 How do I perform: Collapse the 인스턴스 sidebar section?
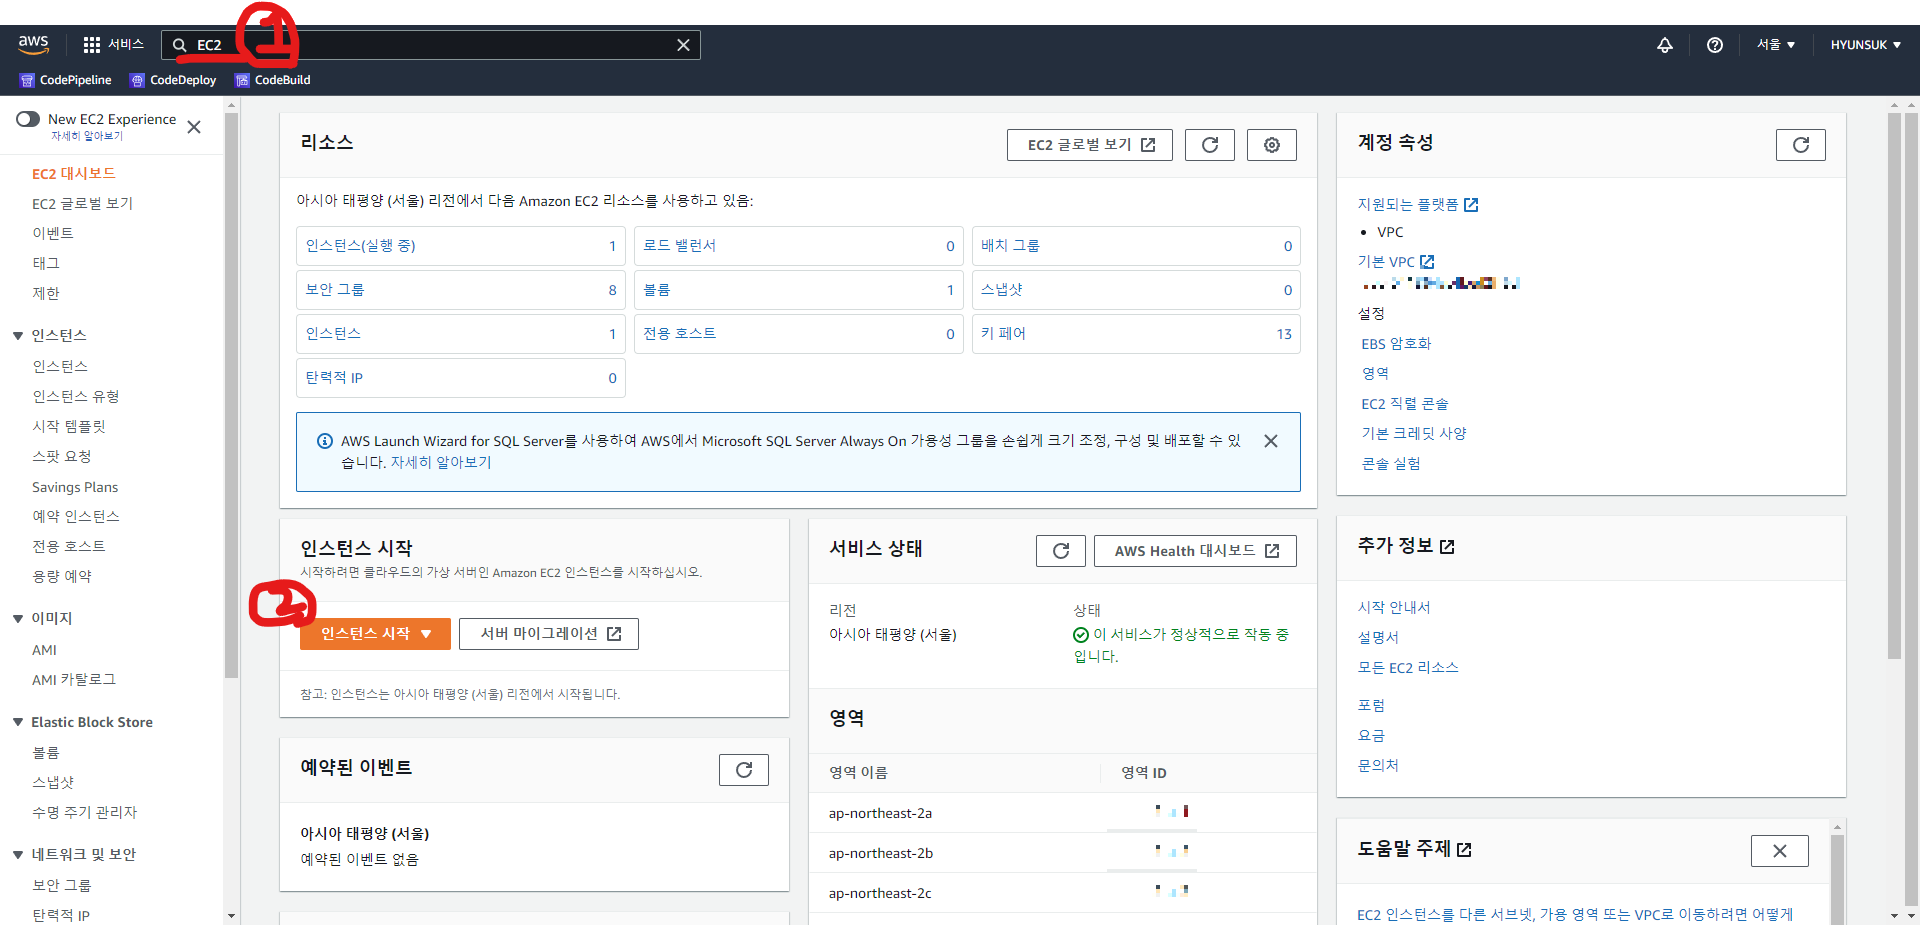click(x=18, y=336)
